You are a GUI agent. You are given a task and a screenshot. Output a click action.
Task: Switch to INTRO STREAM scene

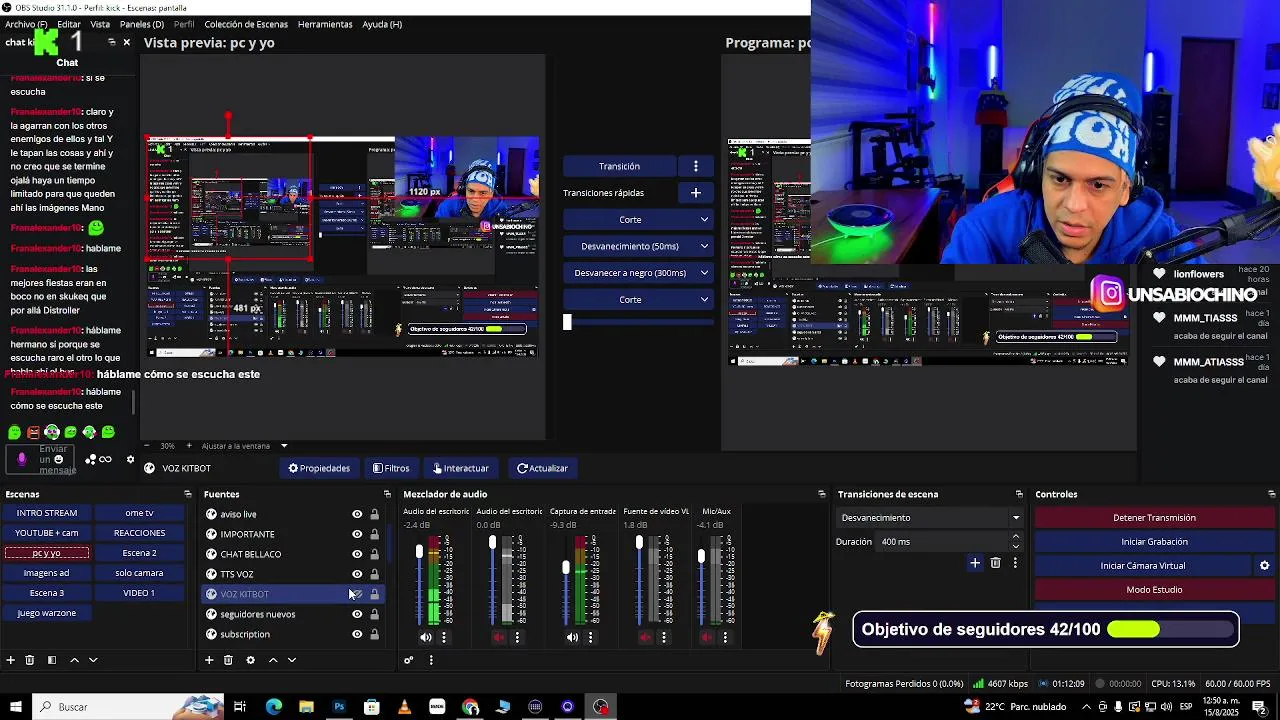[47, 513]
